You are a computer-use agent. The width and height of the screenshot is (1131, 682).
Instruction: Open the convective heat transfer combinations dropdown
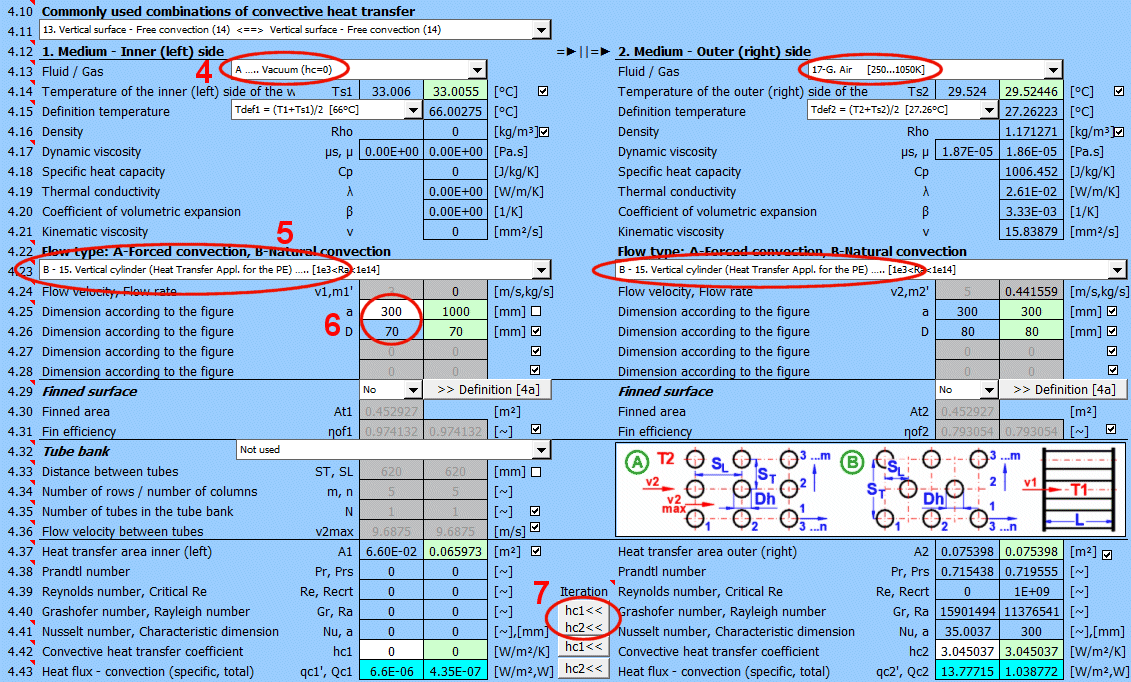click(538, 30)
